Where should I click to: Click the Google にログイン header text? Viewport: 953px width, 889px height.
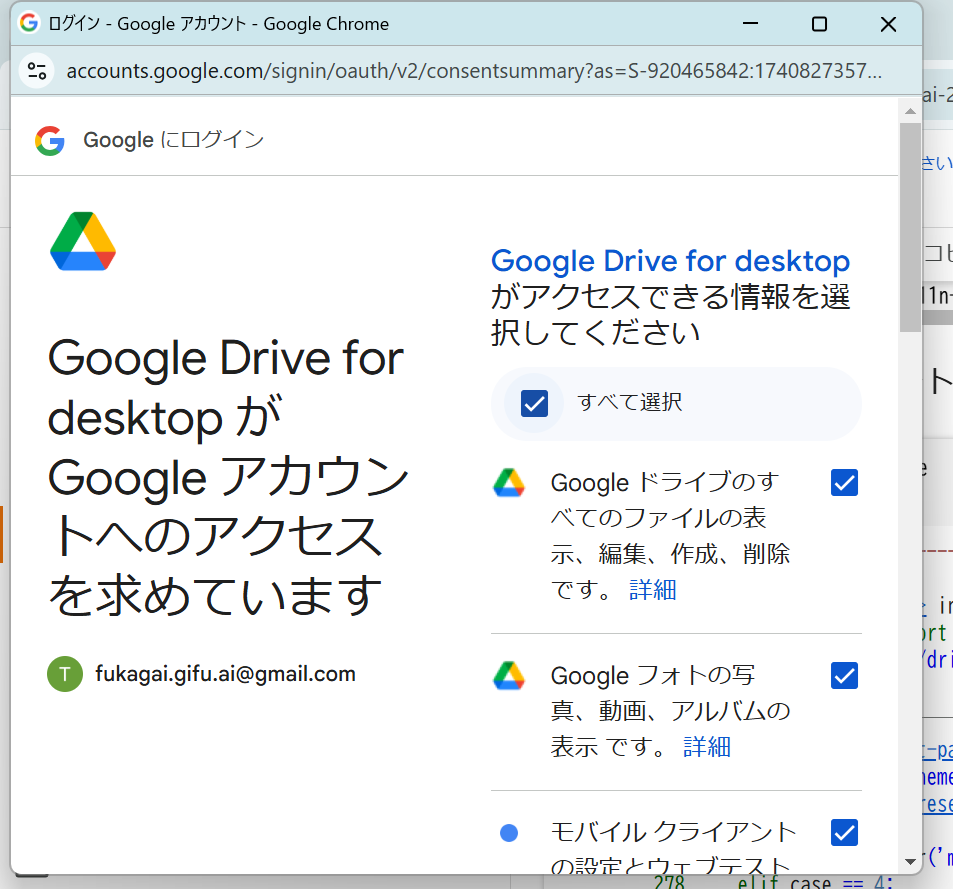[x=174, y=140]
